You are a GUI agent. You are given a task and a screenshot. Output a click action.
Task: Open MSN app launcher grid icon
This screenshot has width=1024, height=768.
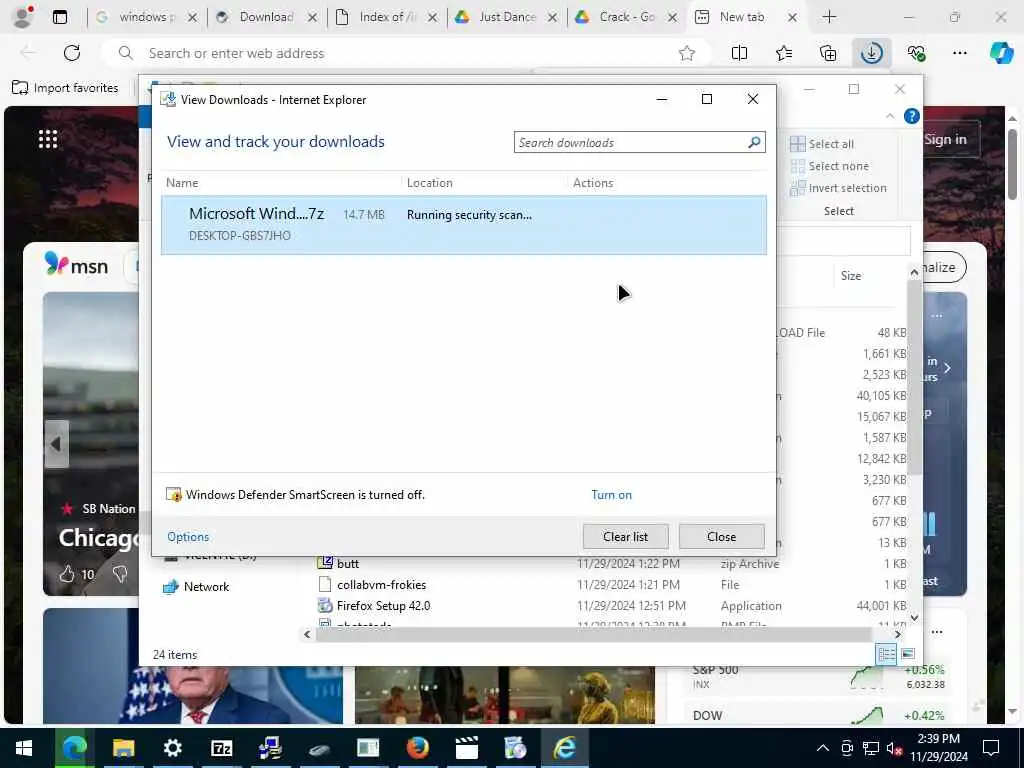(48, 139)
